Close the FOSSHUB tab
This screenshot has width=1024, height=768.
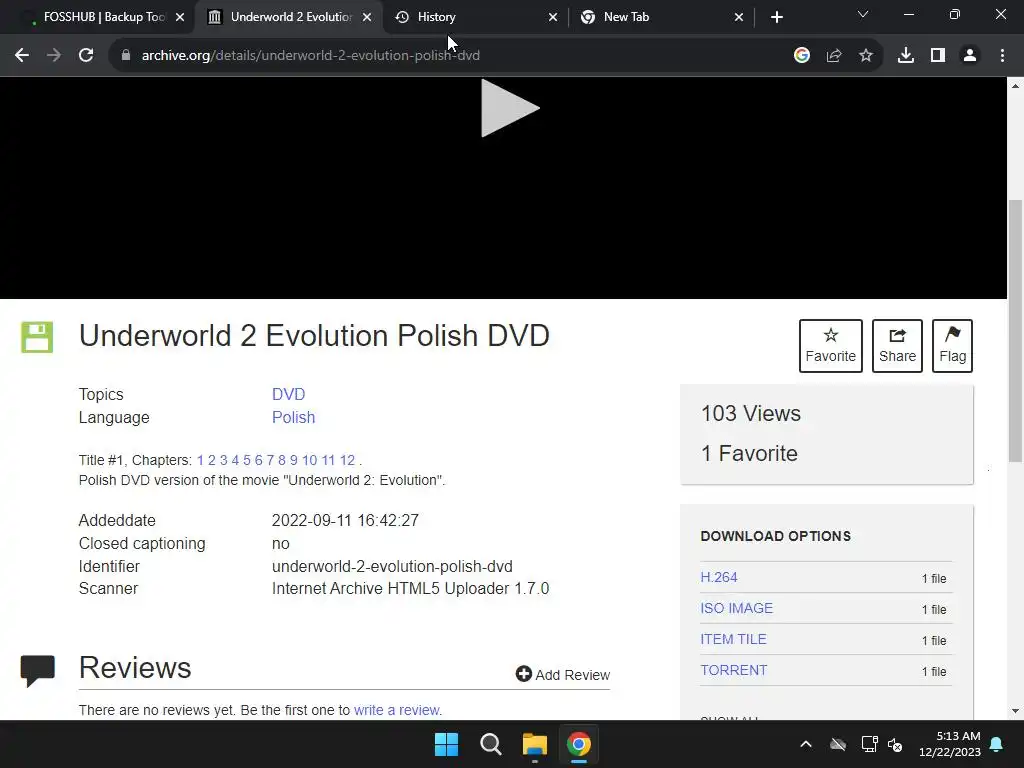click(180, 17)
